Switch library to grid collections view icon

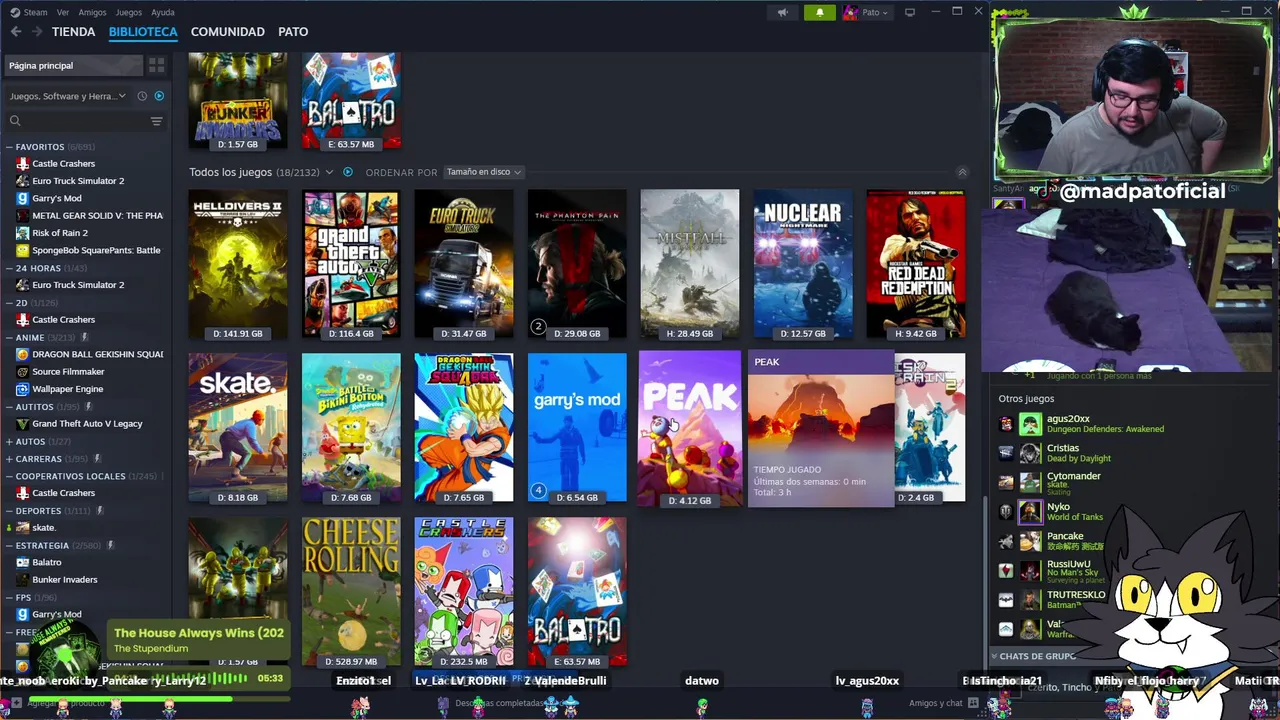pyautogui.click(x=156, y=65)
